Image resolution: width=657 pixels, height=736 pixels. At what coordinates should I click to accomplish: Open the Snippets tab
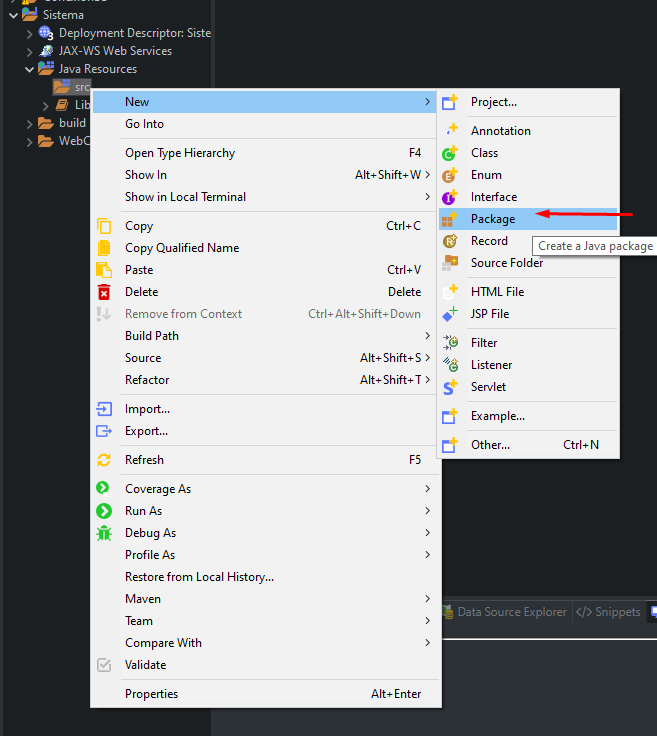tap(608, 612)
